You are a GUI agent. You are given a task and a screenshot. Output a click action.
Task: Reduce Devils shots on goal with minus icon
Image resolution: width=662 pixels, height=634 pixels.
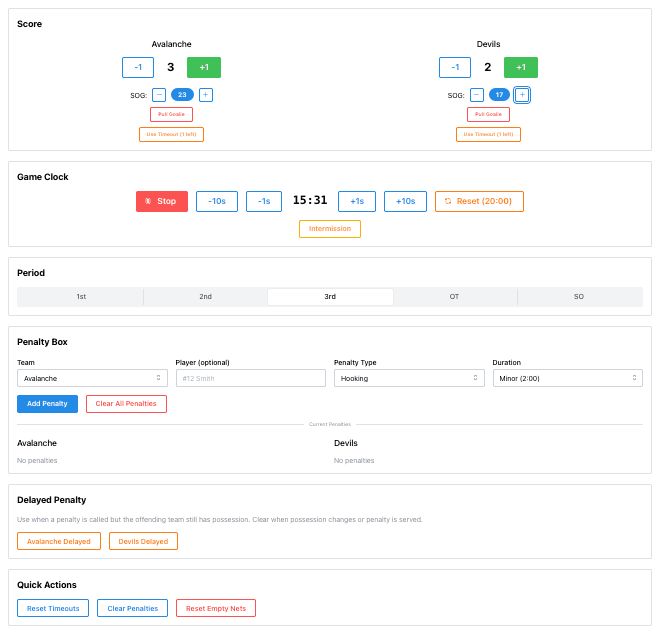(x=477, y=95)
